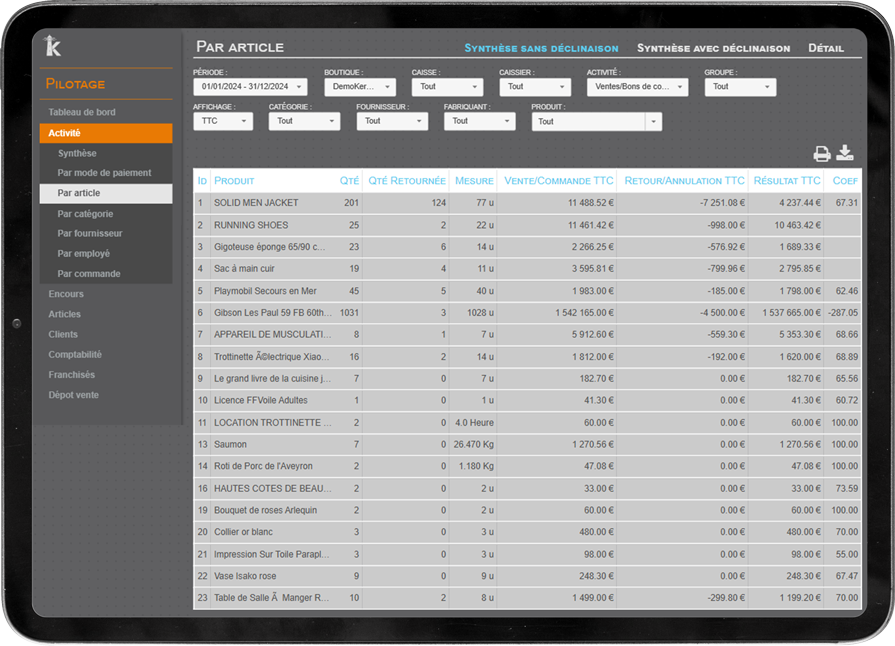Open the Synthèse sub-item
Image resolution: width=895 pixels, height=646 pixels.
click(77, 154)
